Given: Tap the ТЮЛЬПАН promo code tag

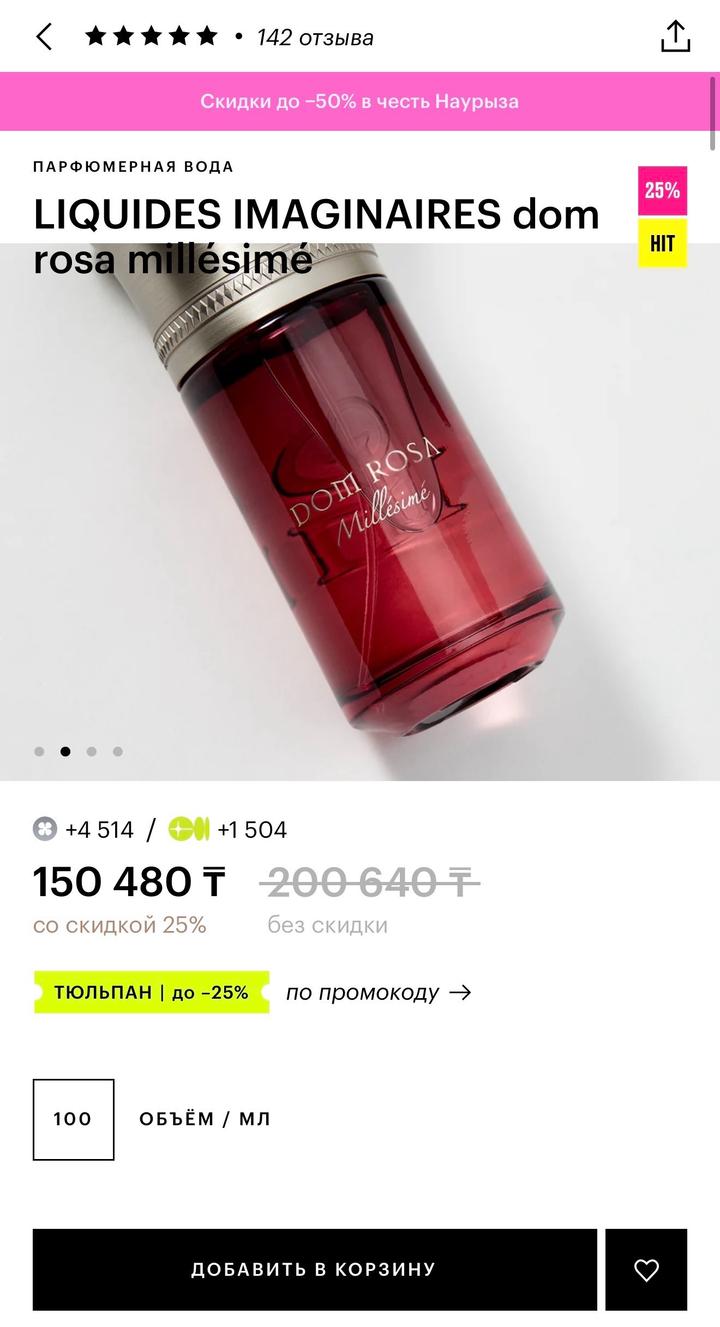Looking at the screenshot, I should [151, 992].
